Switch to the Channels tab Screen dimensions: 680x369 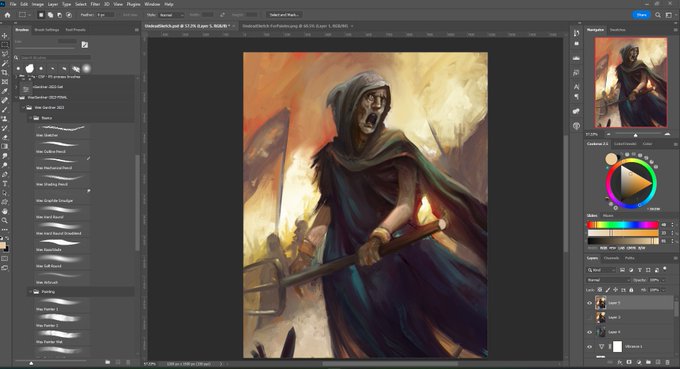coord(611,258)
